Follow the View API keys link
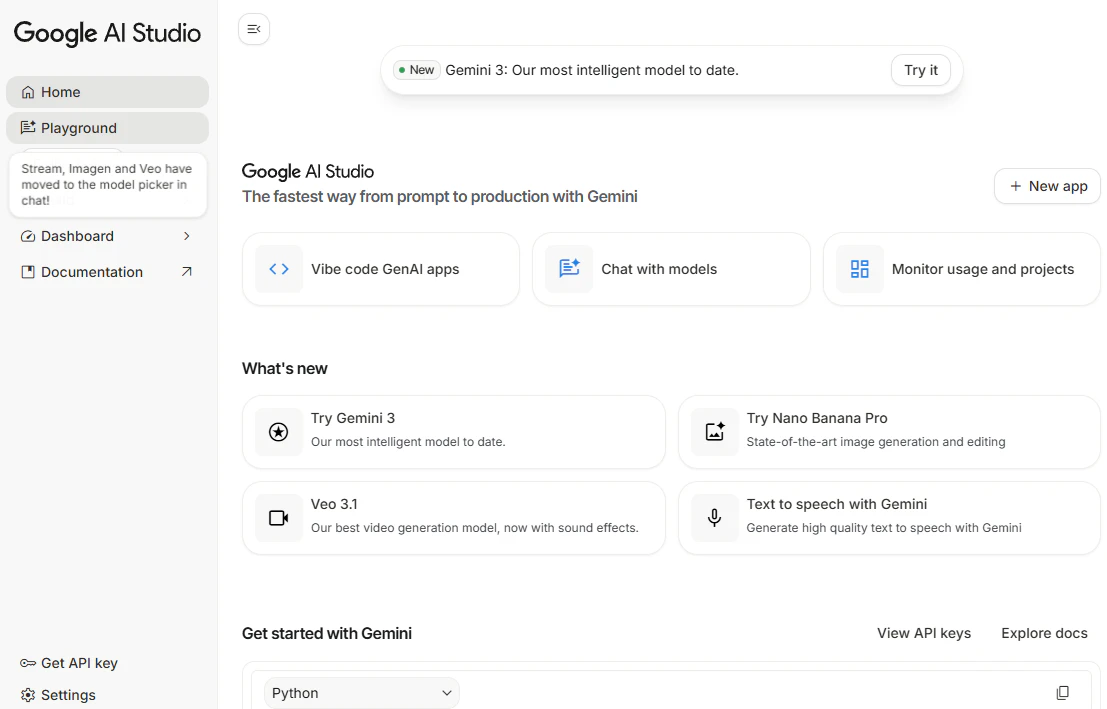 (x=923, y=633)
